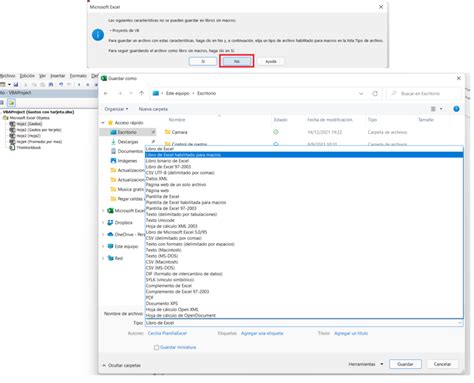474x383 pixels.
Task: Toggle the Guardar miniatura checkbox
Action: tap(156, 347)
